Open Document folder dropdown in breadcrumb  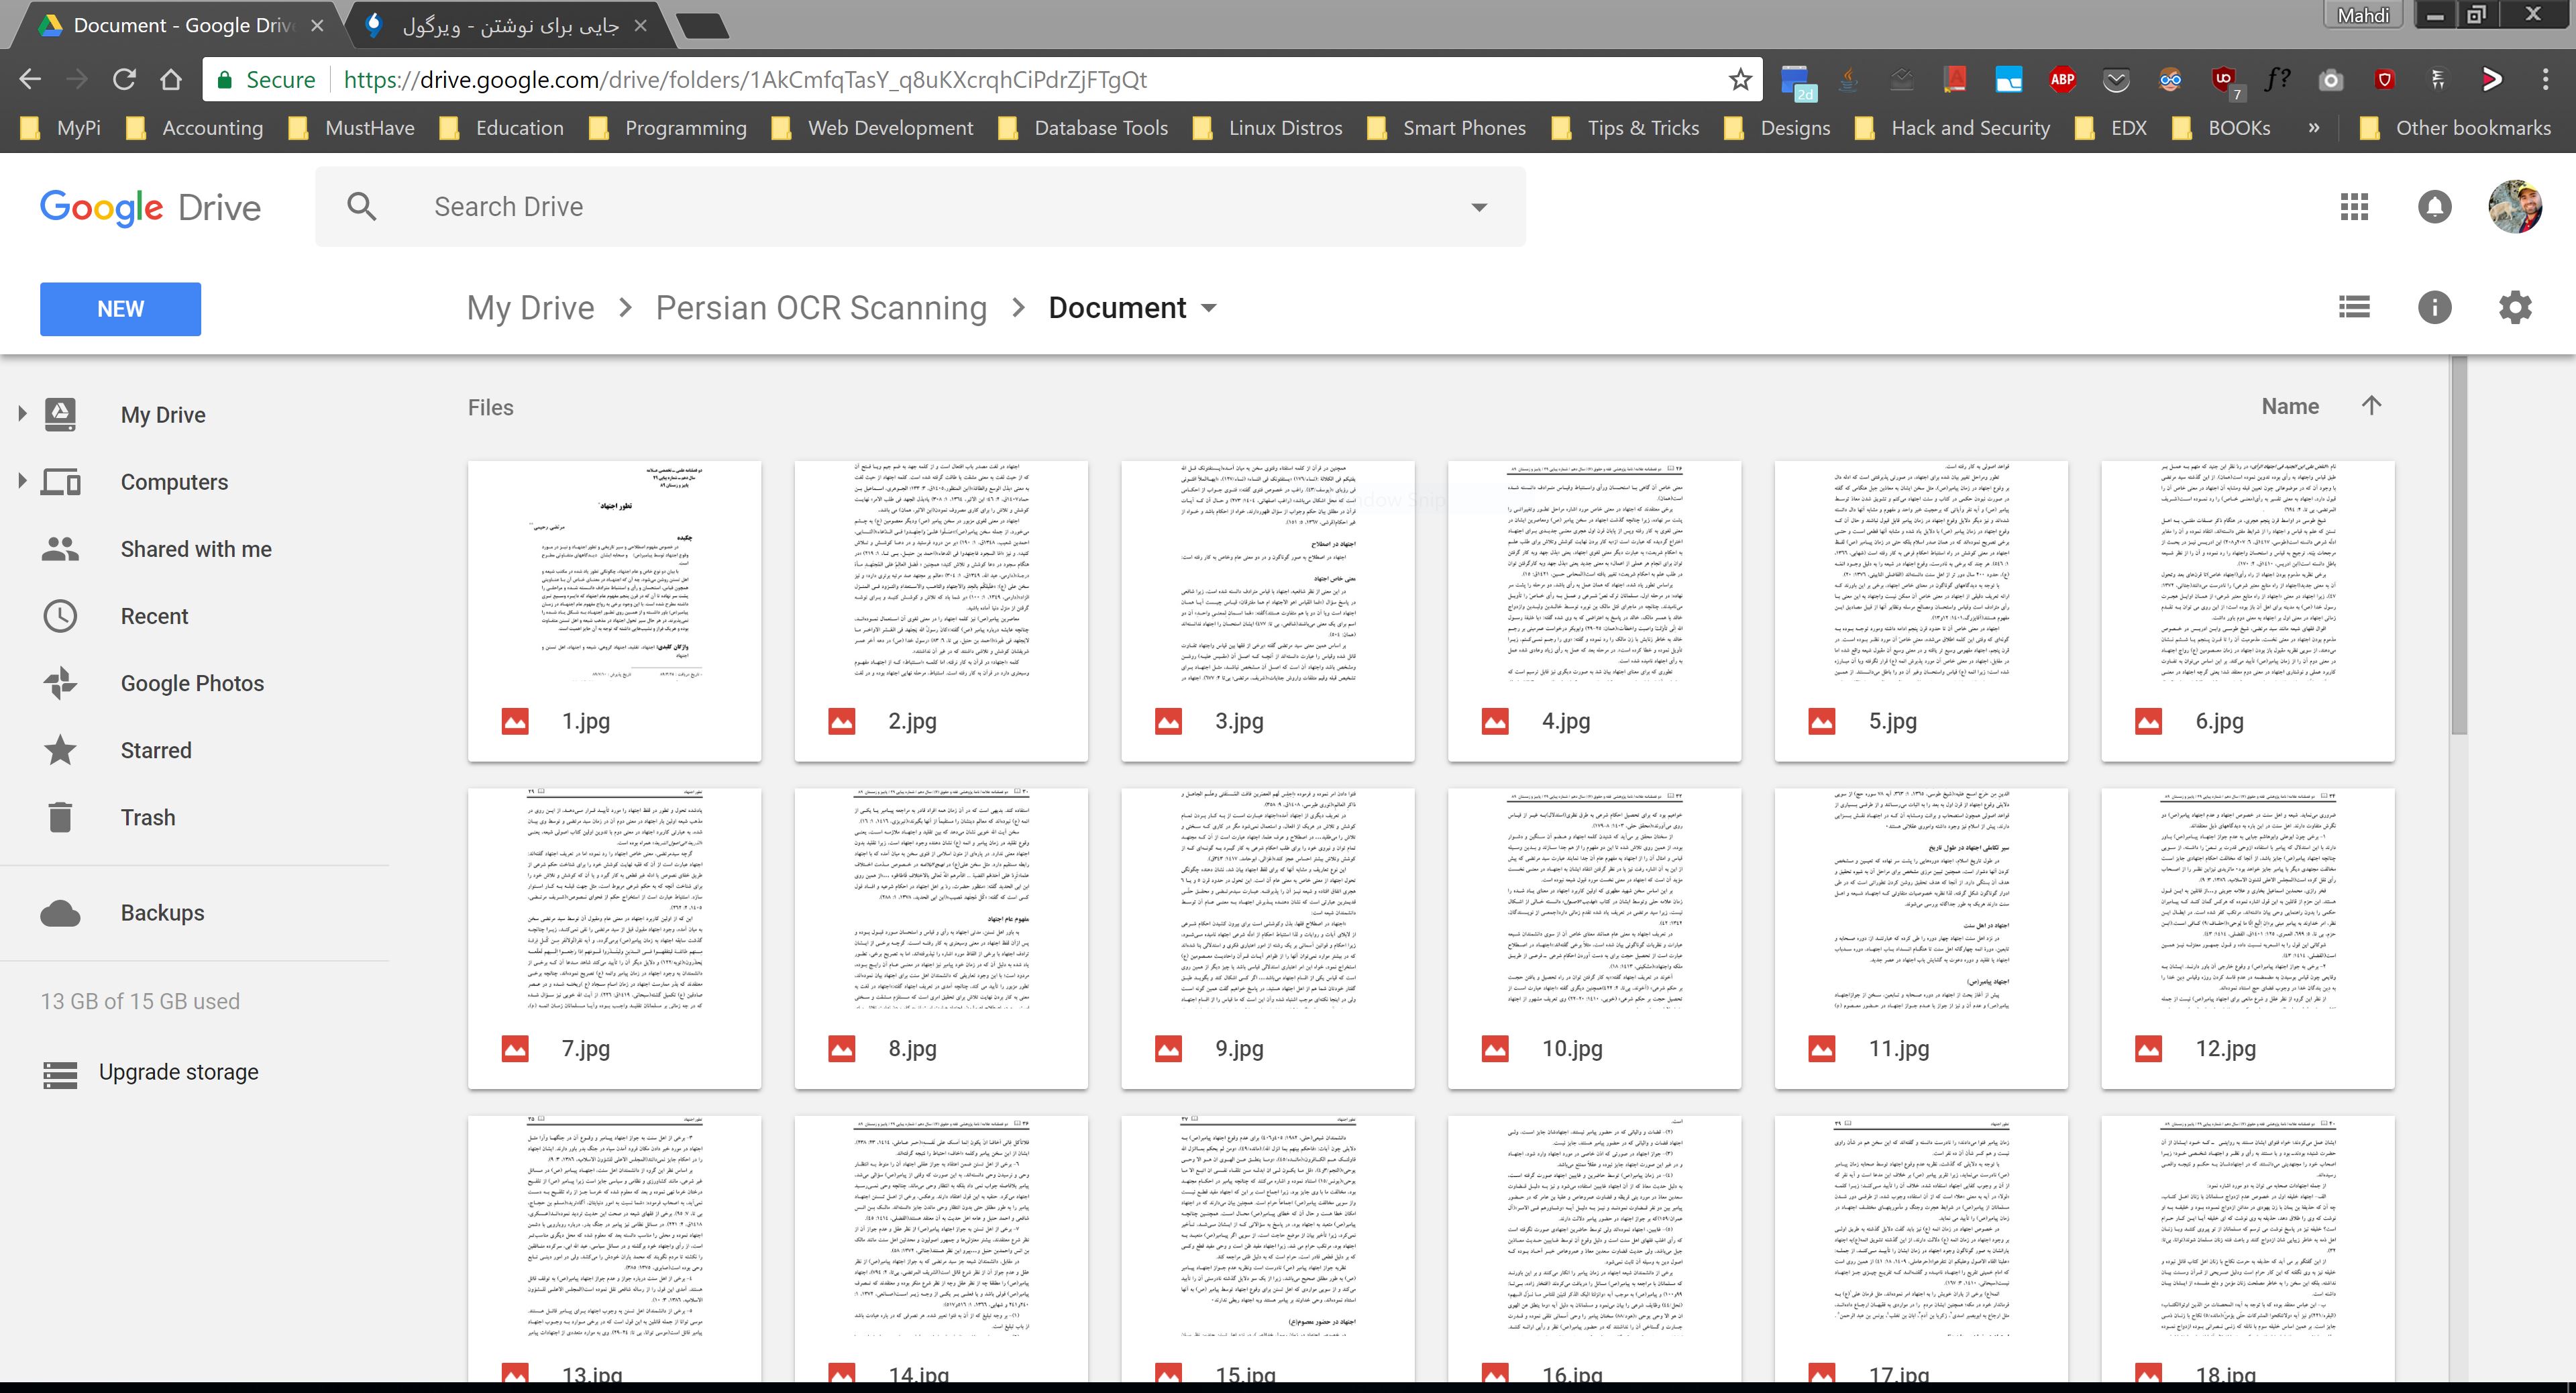click(x=1209, y=308)
